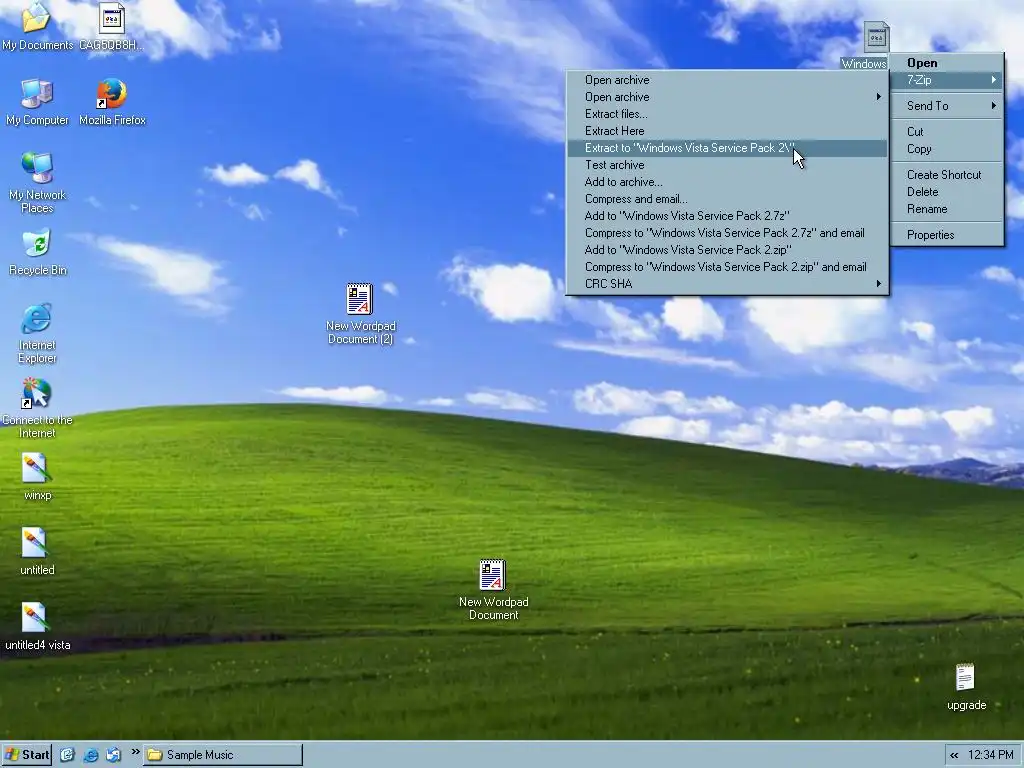Click the 12:34 PM system clock
Image resolution: width=1024 pixels, height=768 pixels.
(x=991, y=755)
